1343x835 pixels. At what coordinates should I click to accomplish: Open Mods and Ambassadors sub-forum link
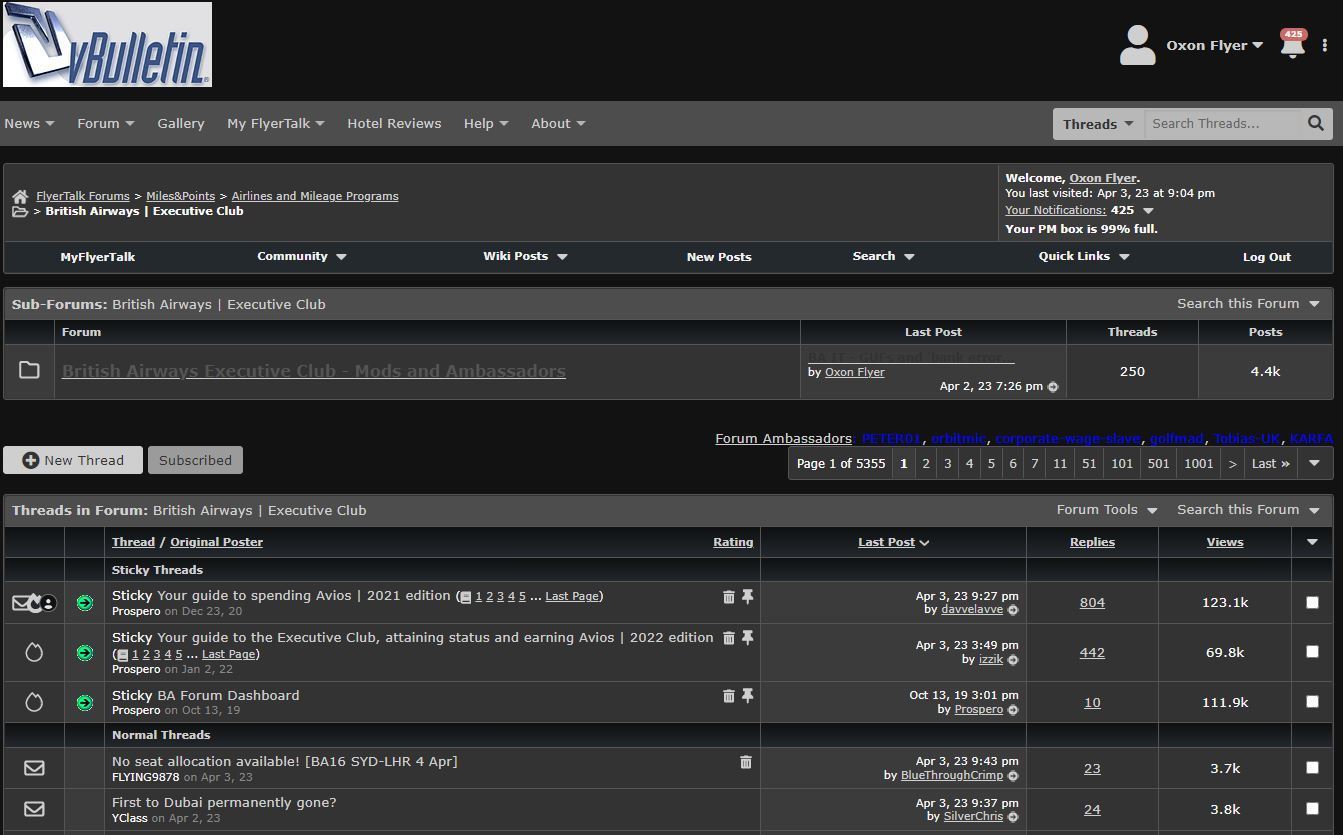point(314,371)
